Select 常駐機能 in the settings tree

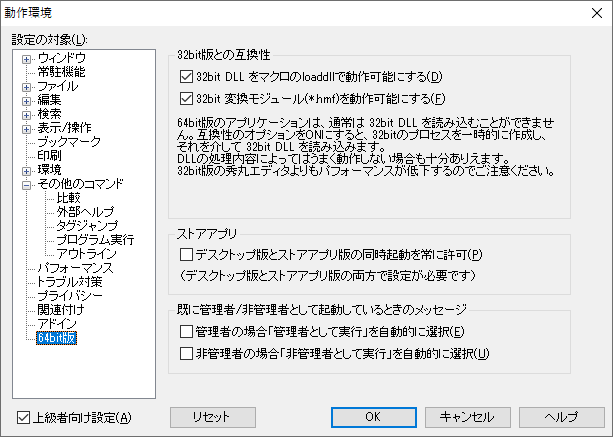(x=61, y=72)
